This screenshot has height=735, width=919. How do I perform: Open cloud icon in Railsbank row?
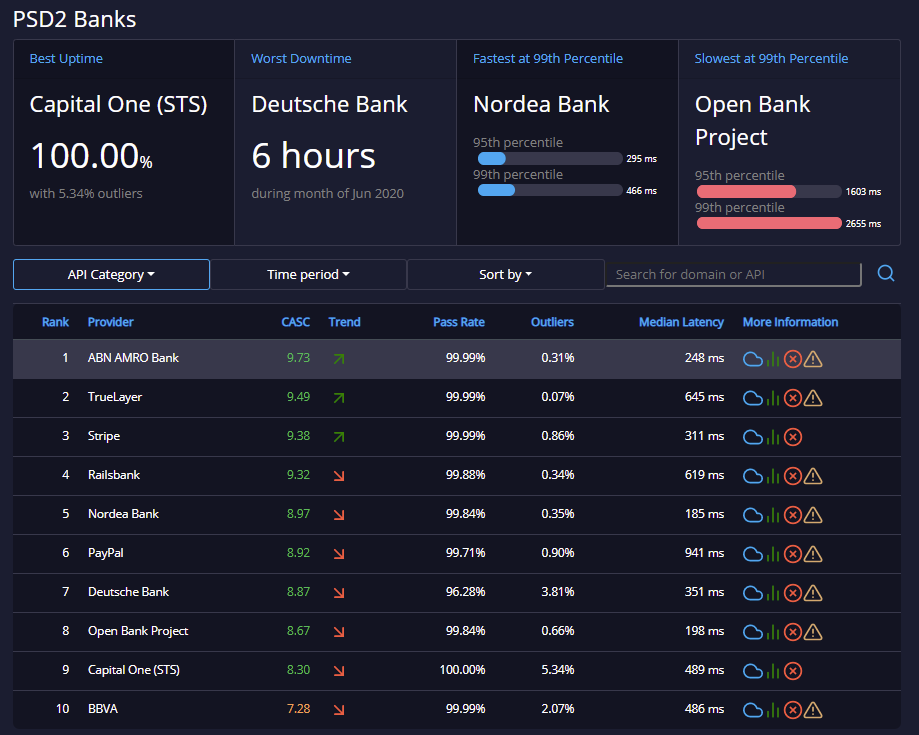(x=753, y=476)
